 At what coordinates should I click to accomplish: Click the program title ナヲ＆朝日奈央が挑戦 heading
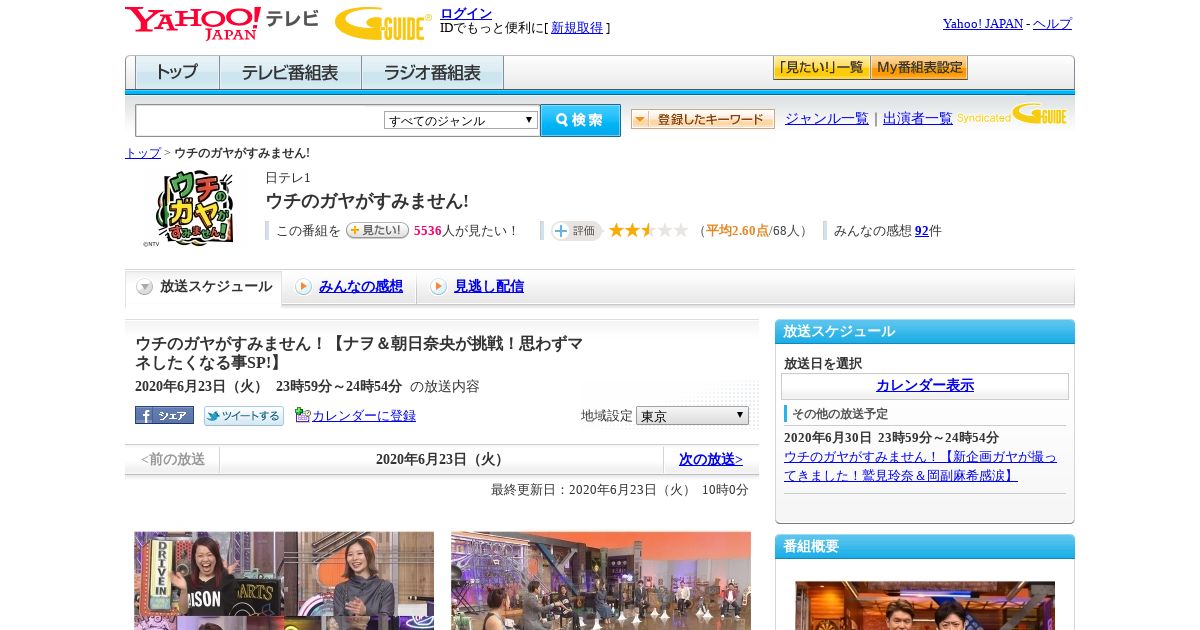point(359,353)
